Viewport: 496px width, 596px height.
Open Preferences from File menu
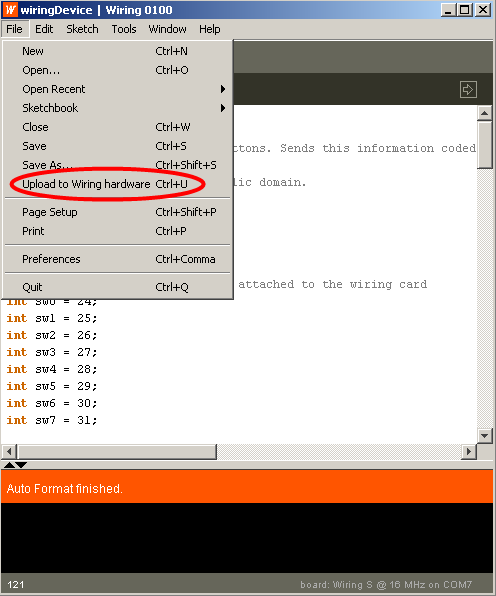(x=118, y=259)
